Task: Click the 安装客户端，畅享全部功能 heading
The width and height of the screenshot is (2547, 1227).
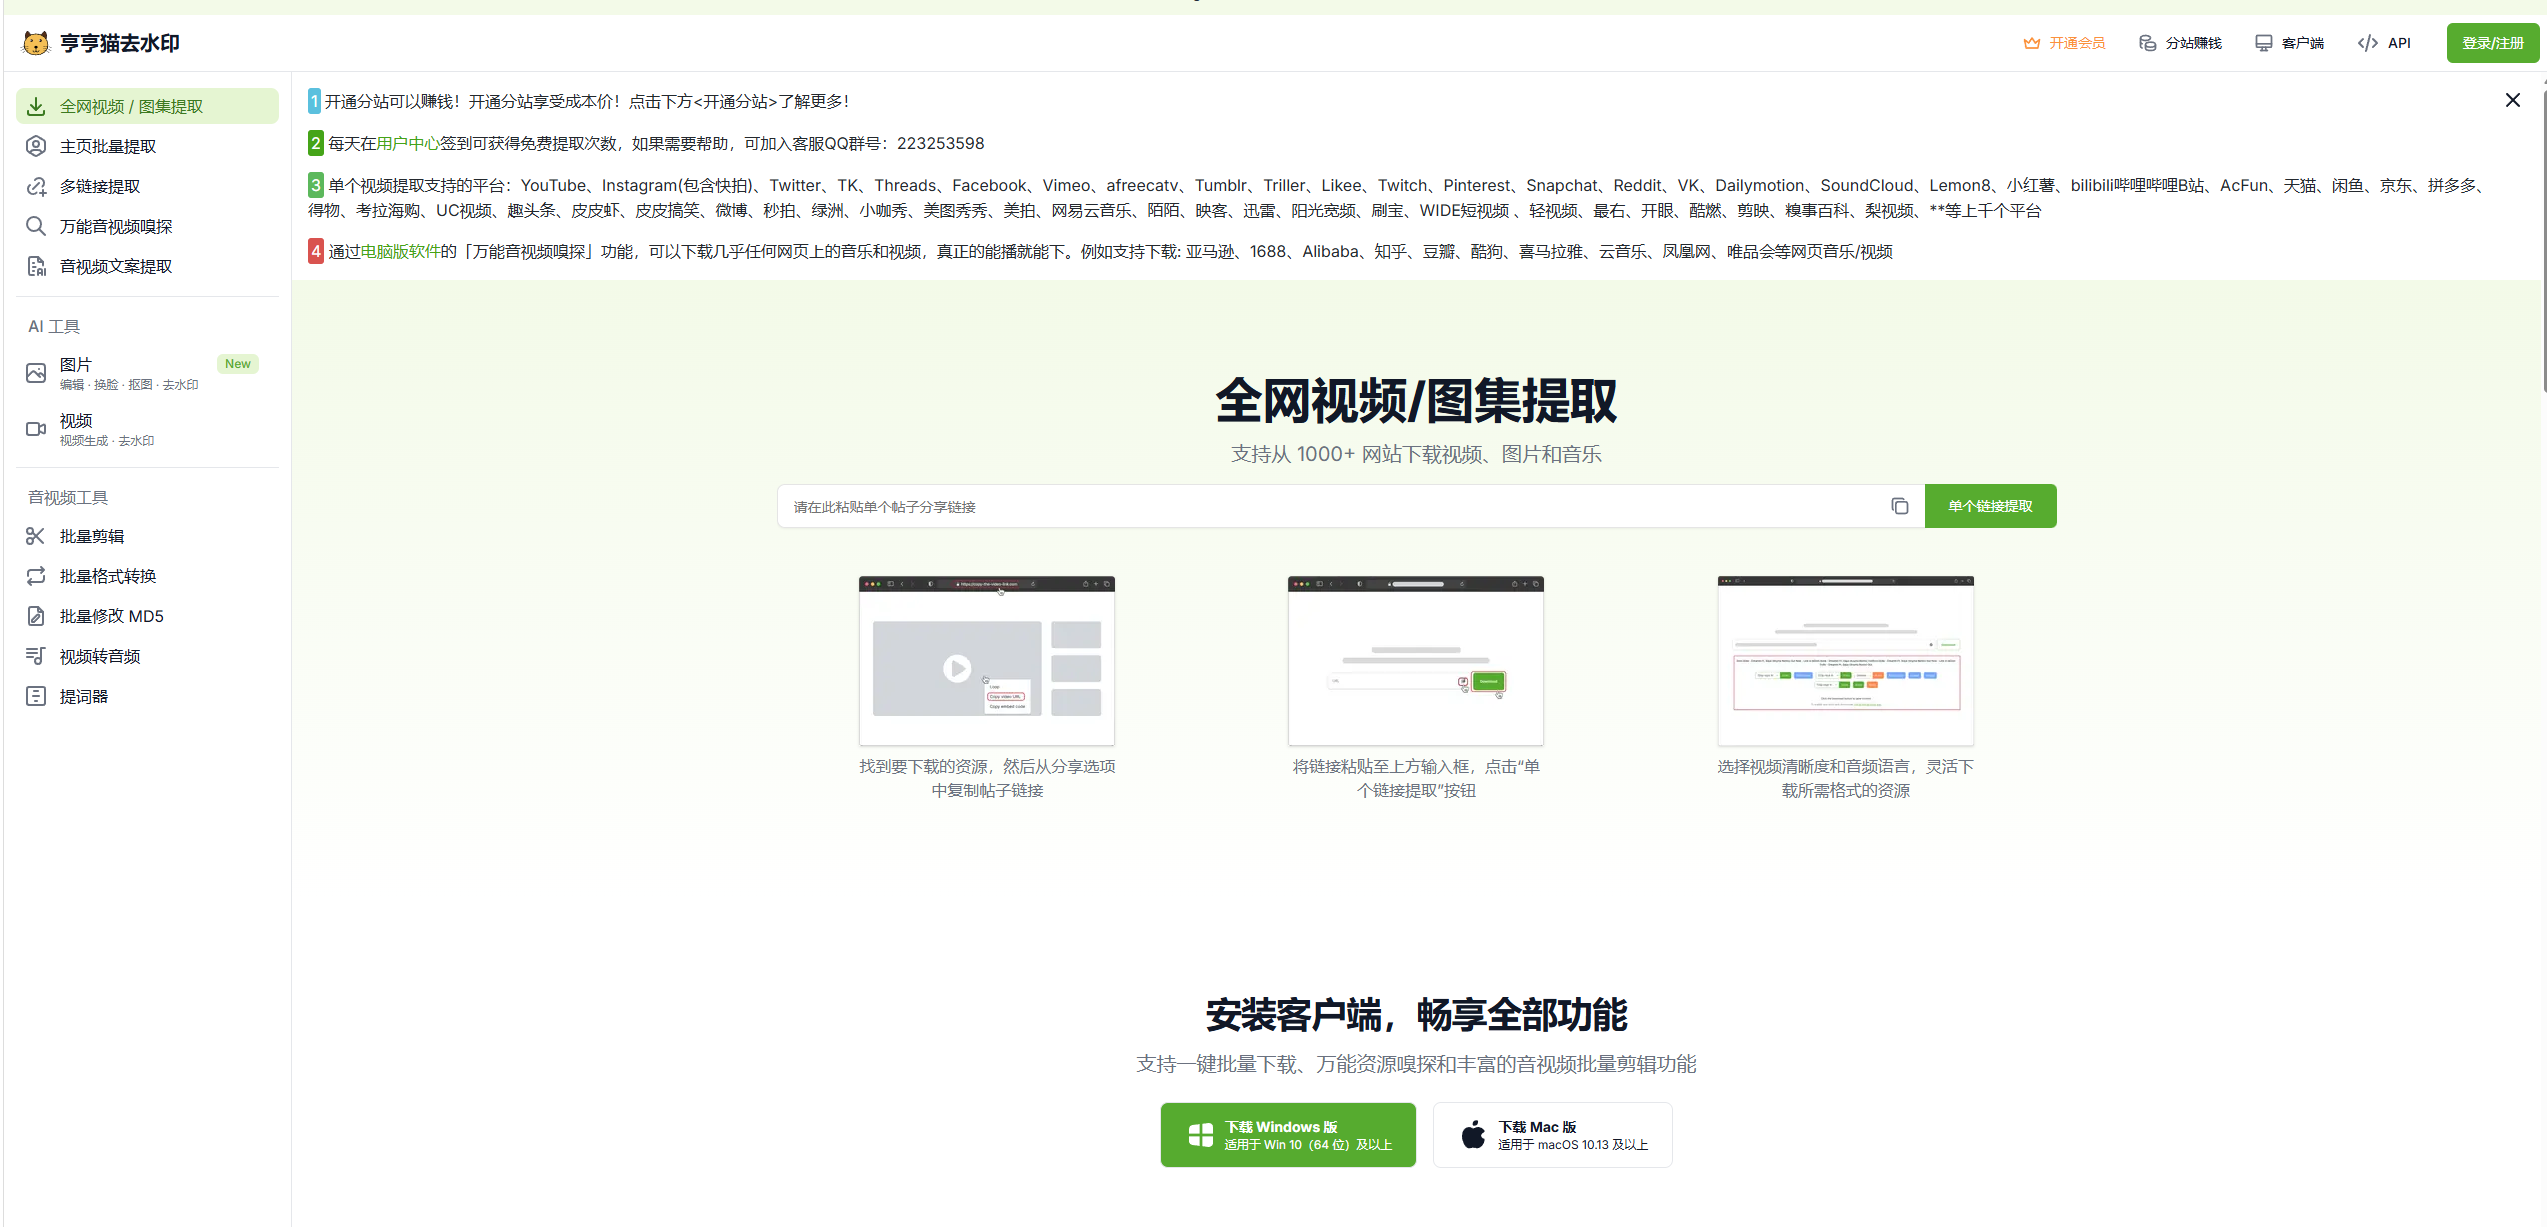Action: [x=1416, y=1014]
